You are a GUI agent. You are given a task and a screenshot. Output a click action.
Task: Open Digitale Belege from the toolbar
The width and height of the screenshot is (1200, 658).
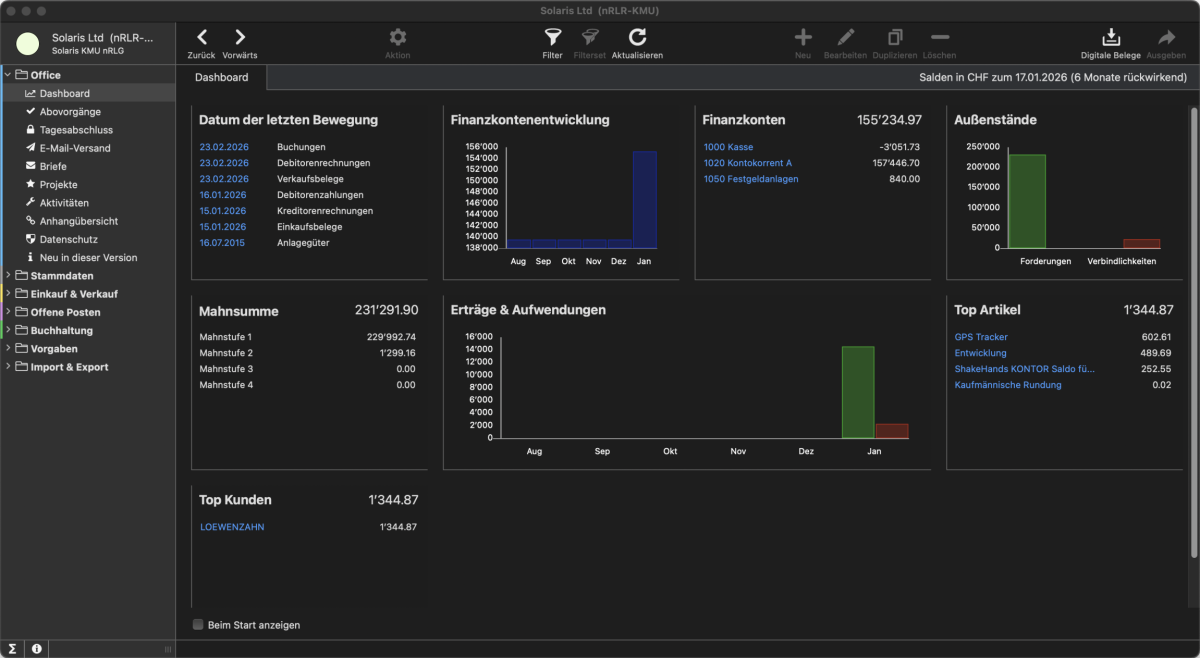[x=1110, y=38]
